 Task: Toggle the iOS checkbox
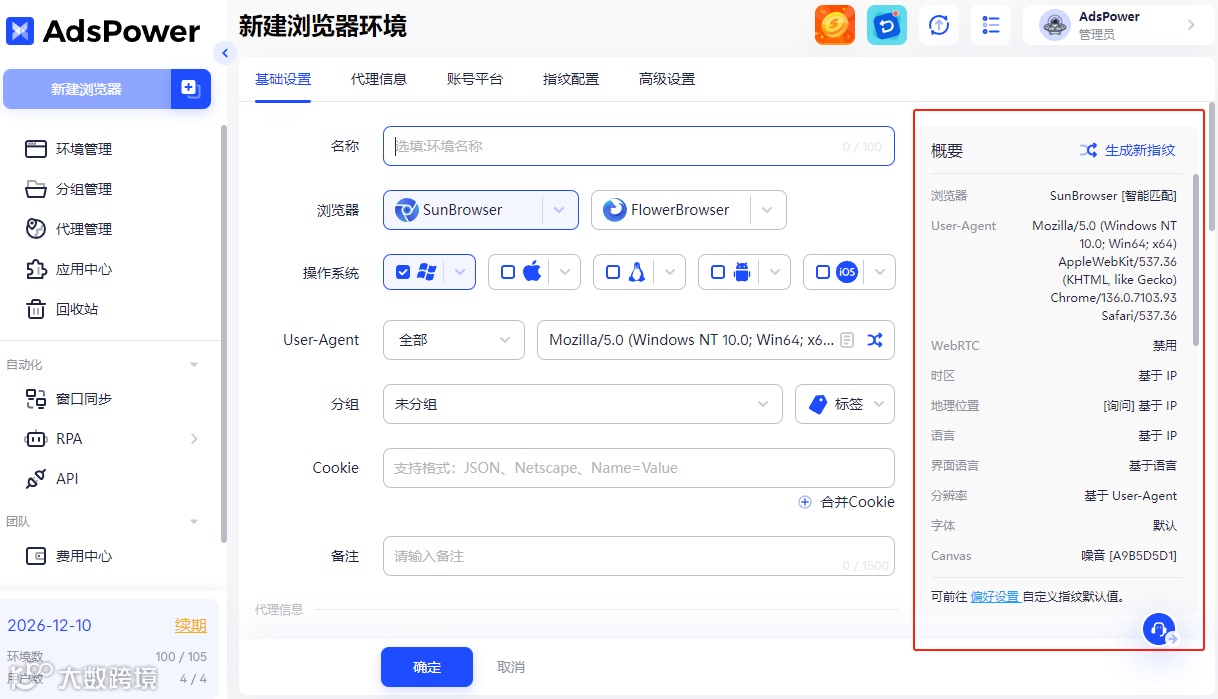pos(823,272)
